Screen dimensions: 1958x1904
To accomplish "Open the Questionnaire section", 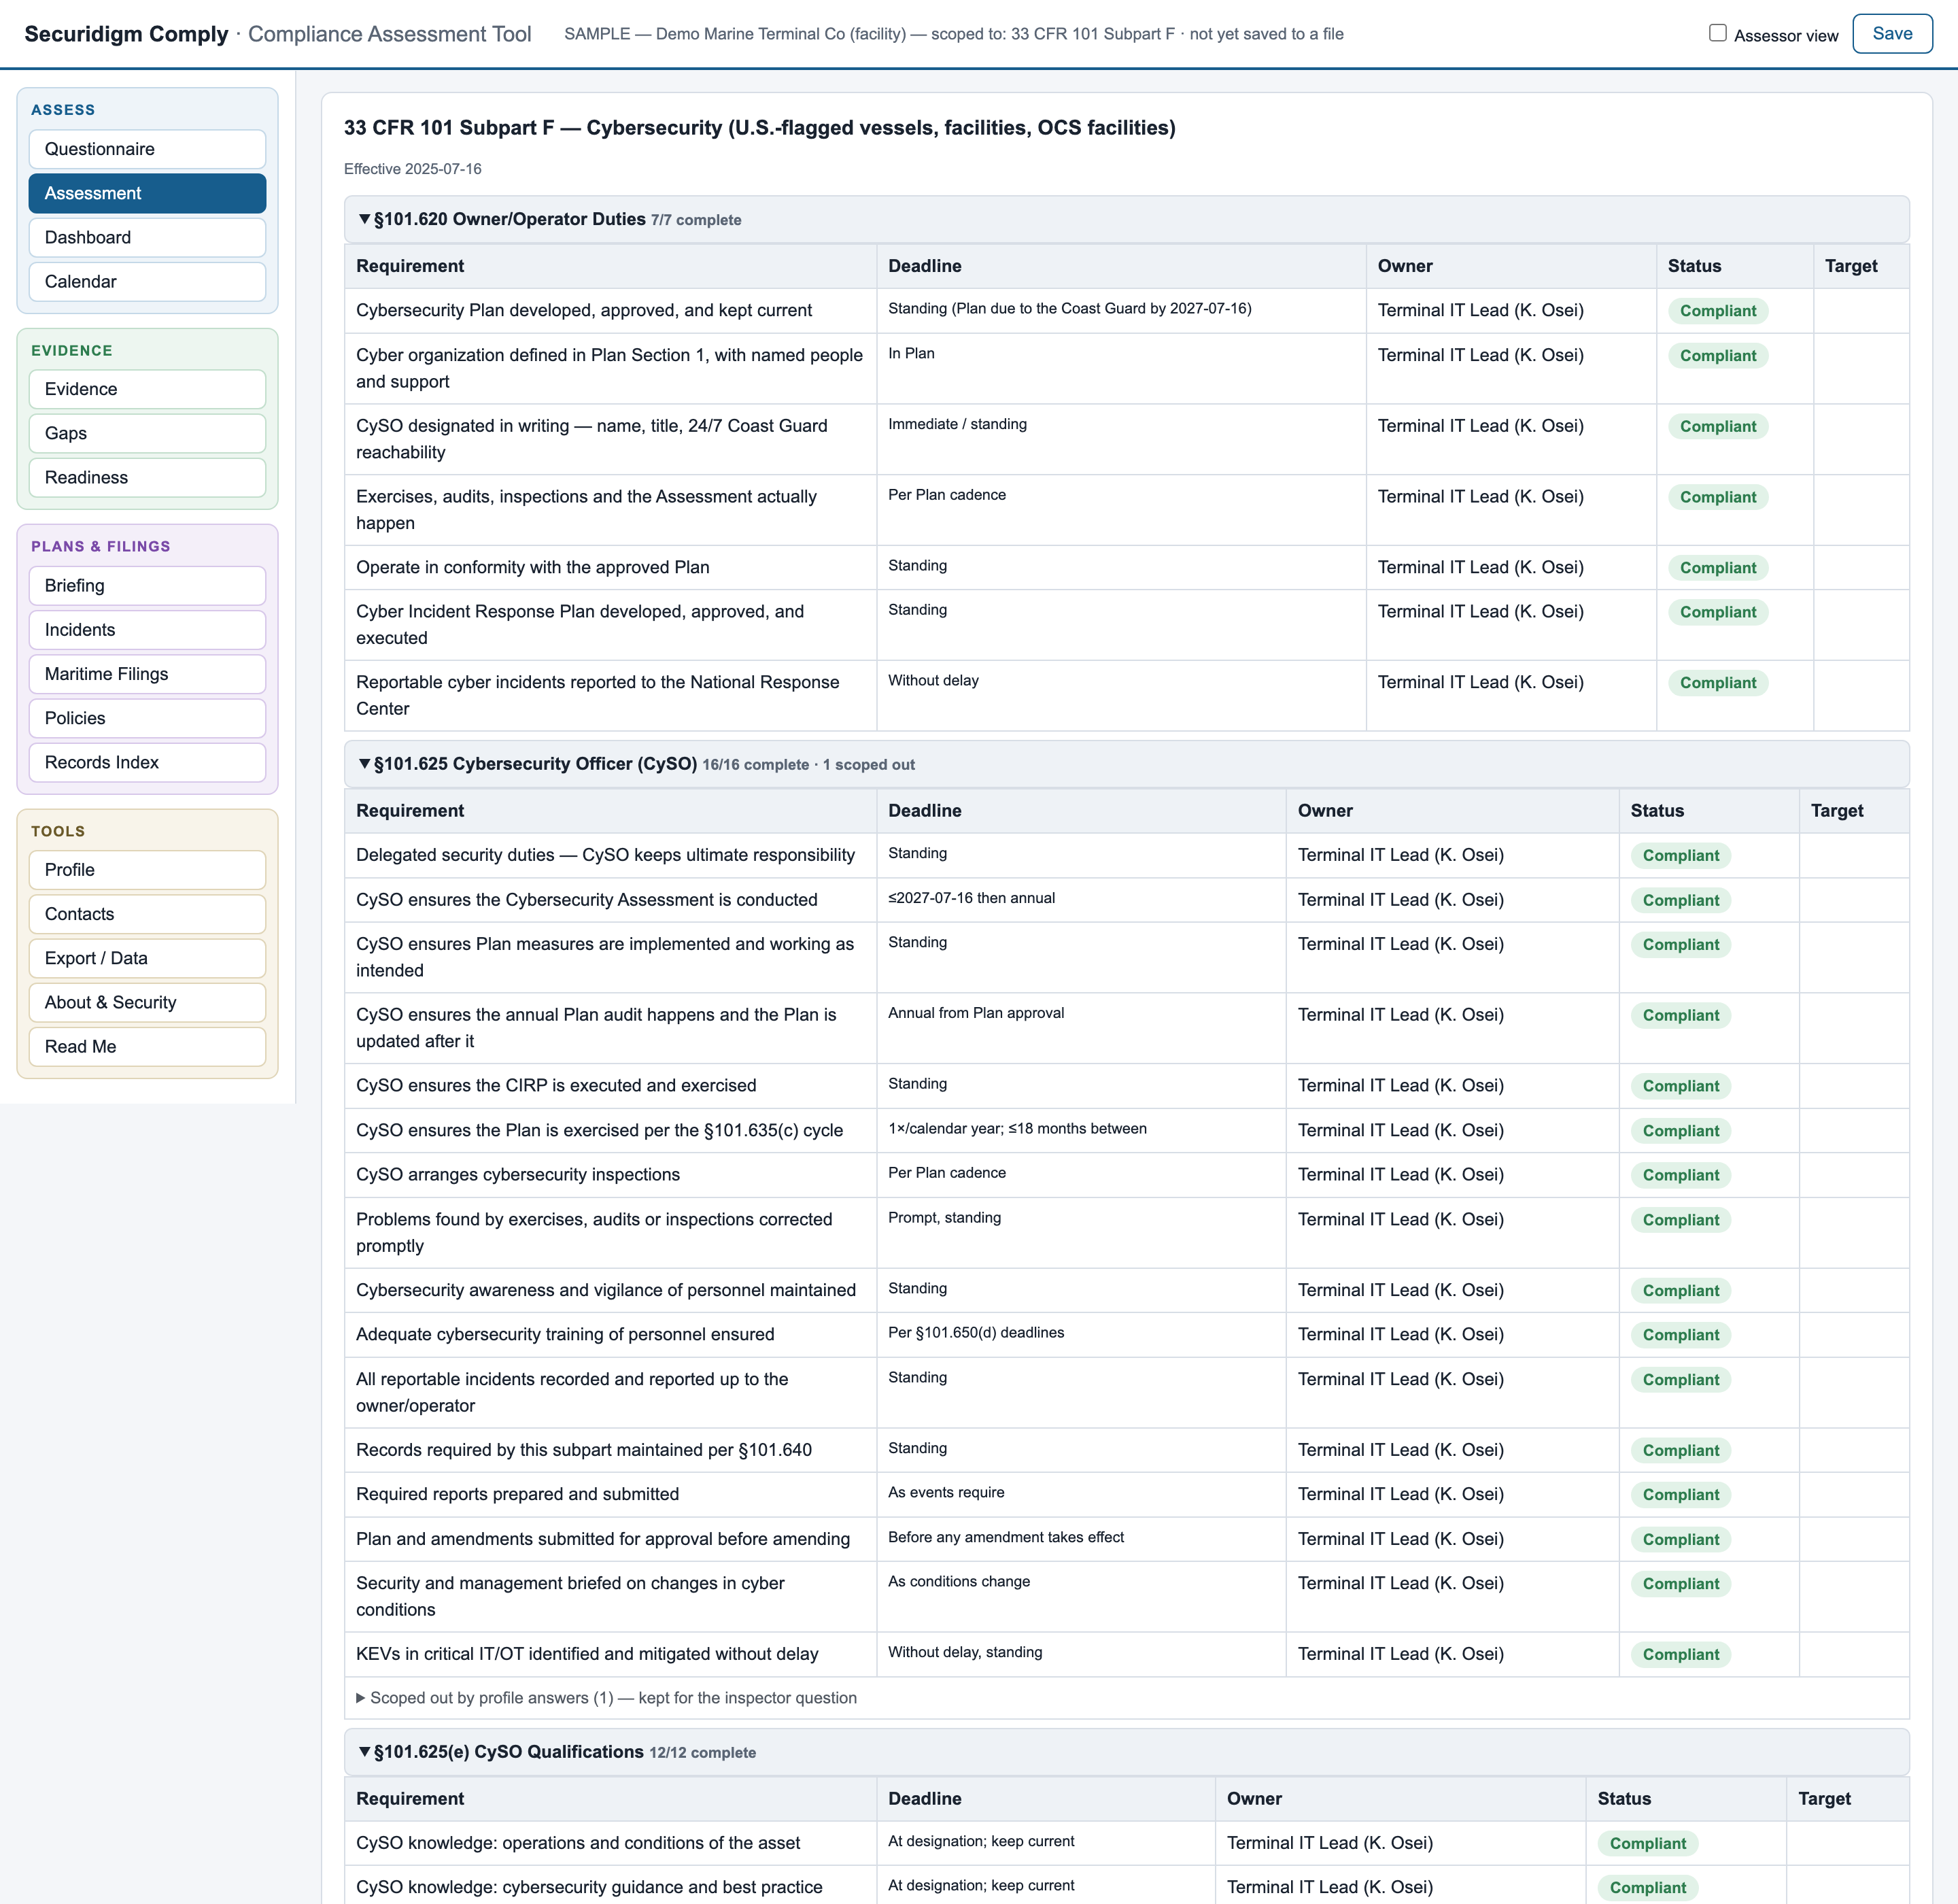I will [147, 149].
